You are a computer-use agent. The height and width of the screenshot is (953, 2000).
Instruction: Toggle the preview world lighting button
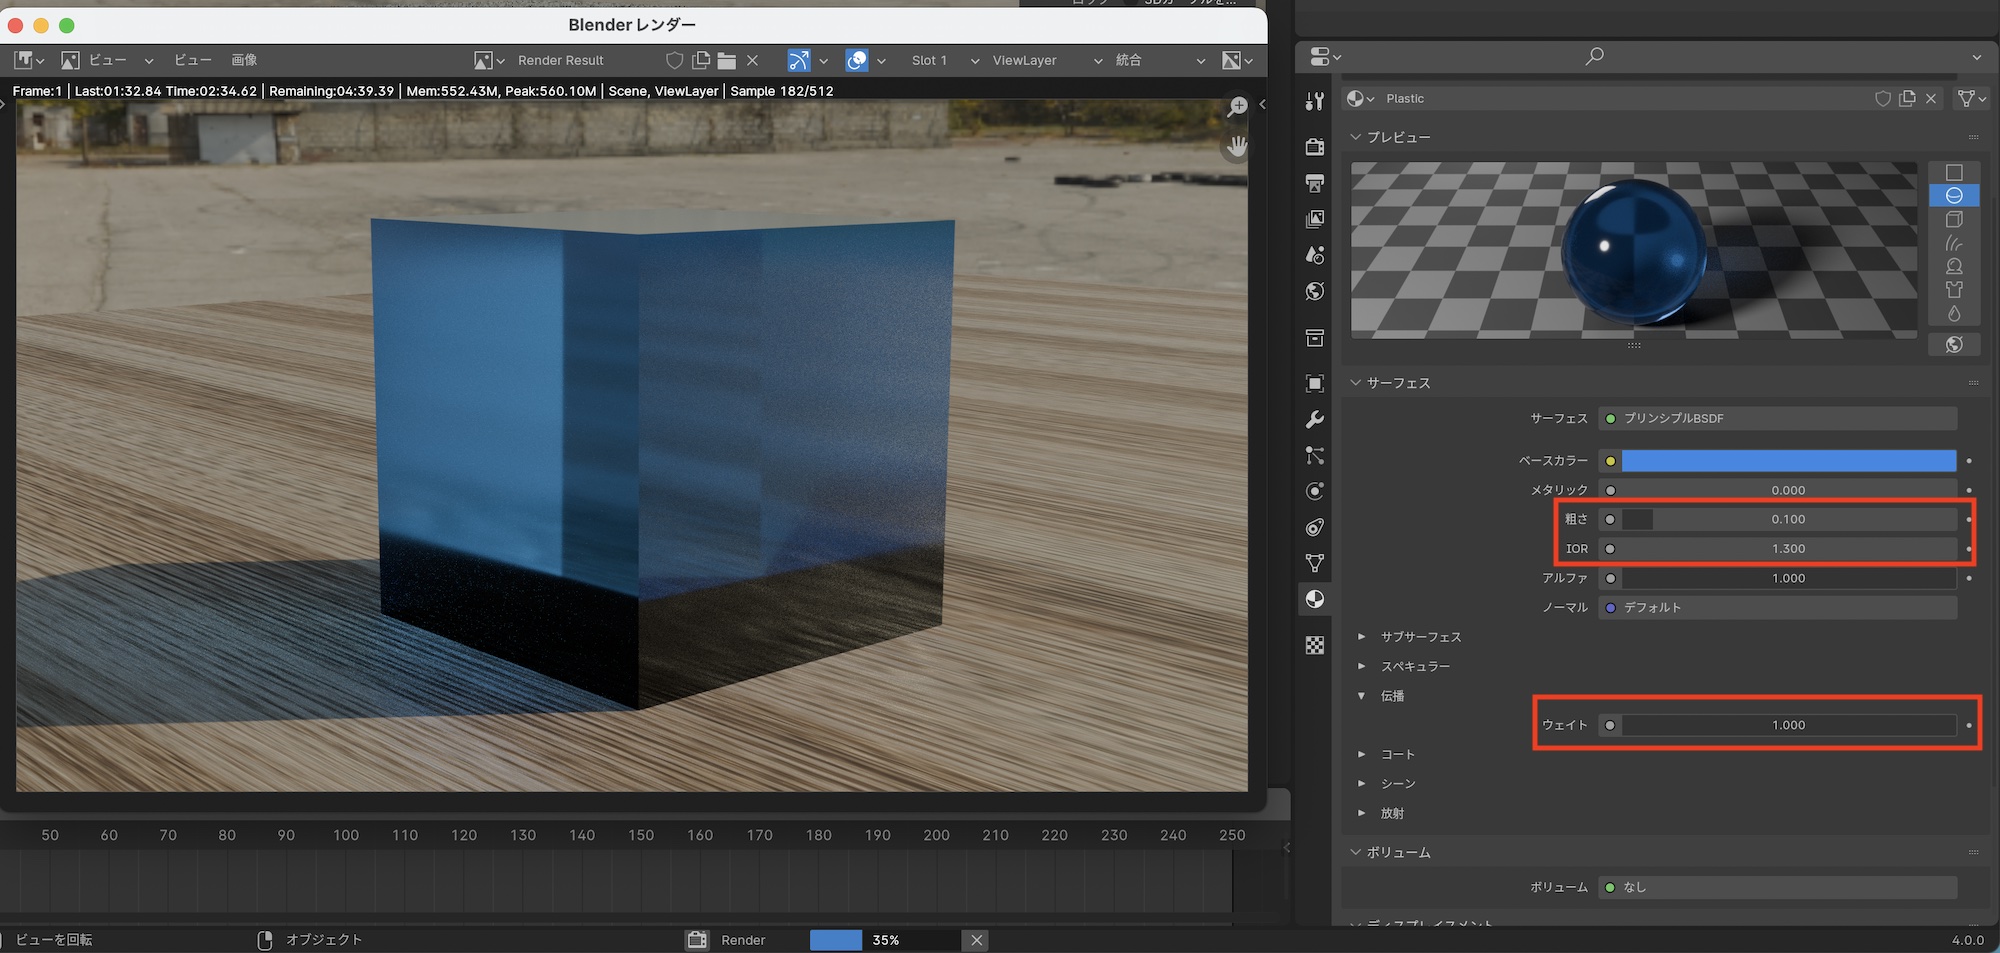click(x=1954, y=344)
